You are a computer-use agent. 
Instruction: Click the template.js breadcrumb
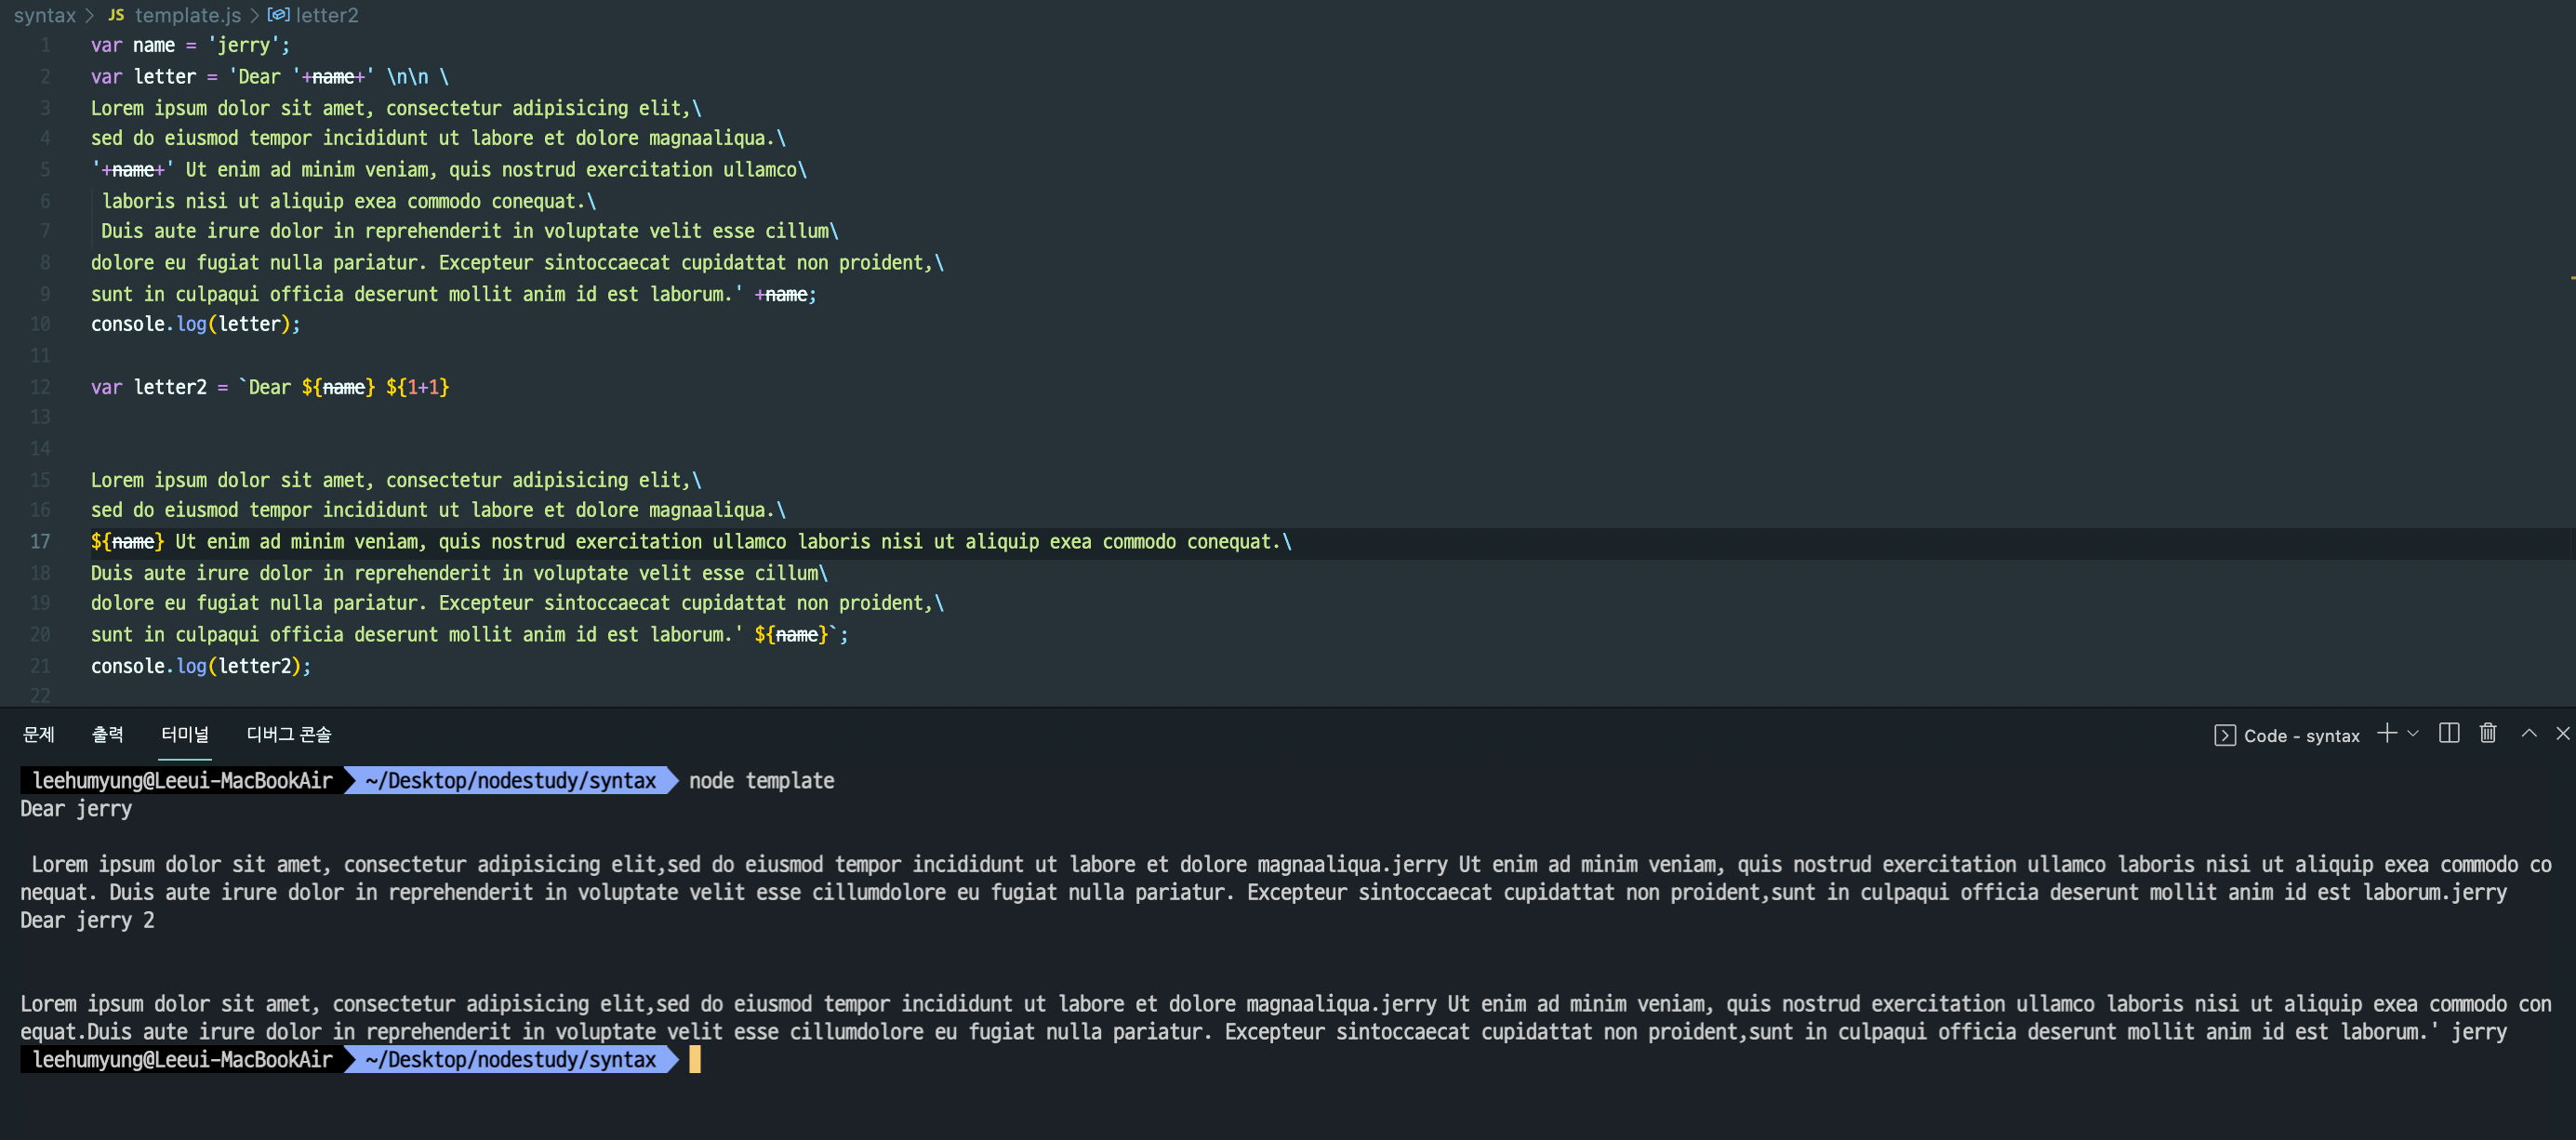point(188,15)
